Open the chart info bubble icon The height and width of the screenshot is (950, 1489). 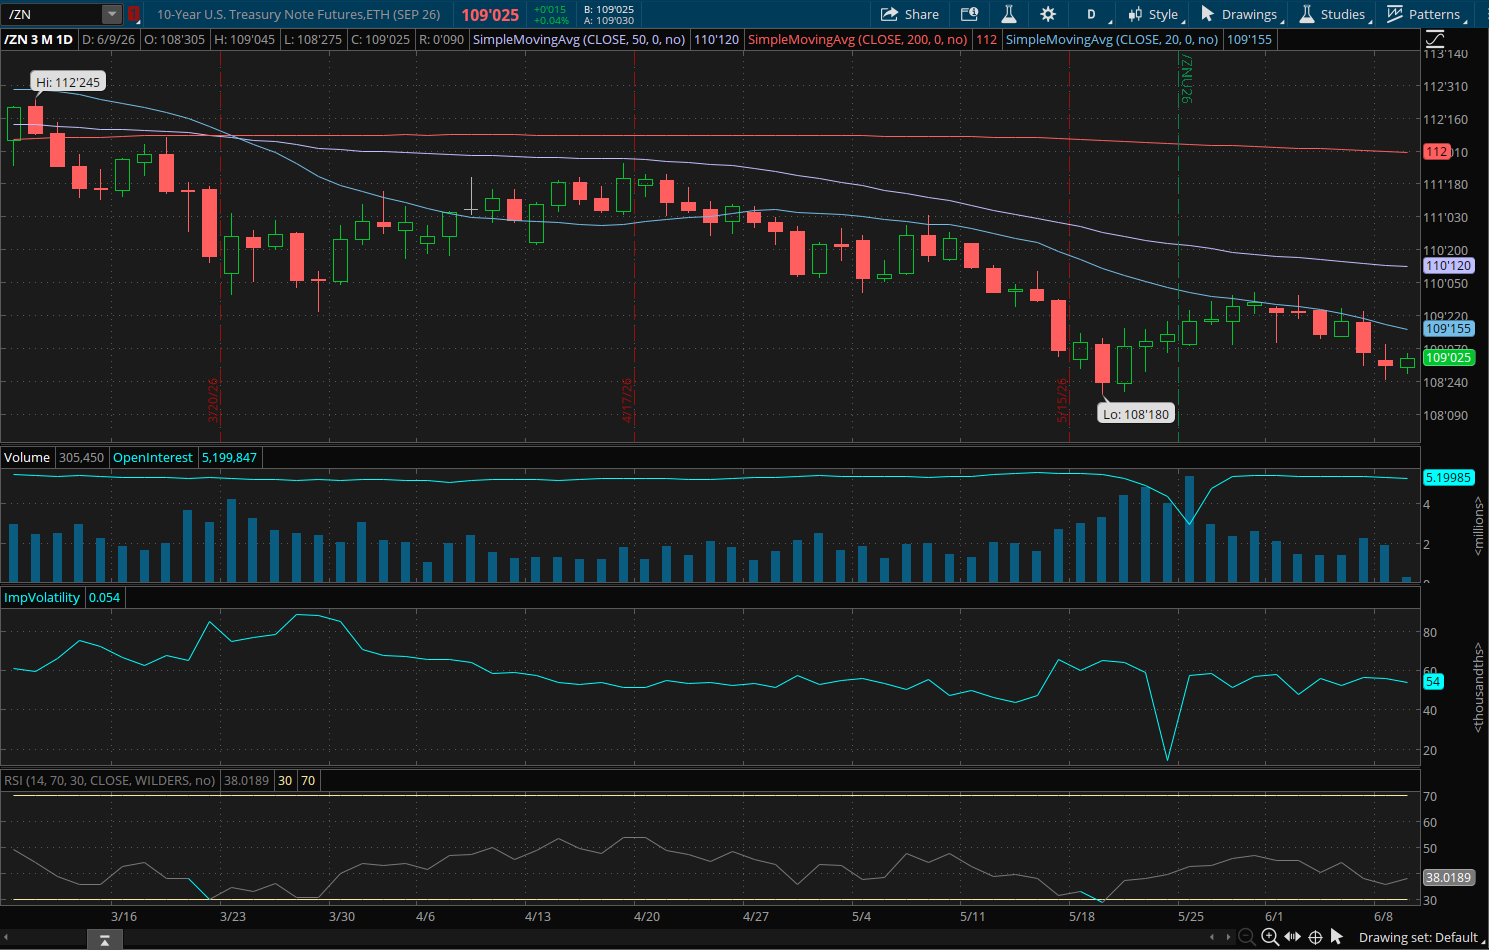pos(969,14)
